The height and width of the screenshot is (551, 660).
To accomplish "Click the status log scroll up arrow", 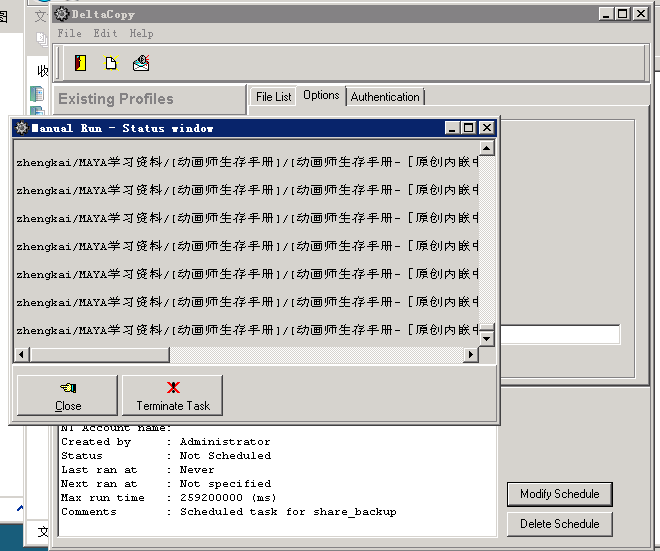I will 486,148.
